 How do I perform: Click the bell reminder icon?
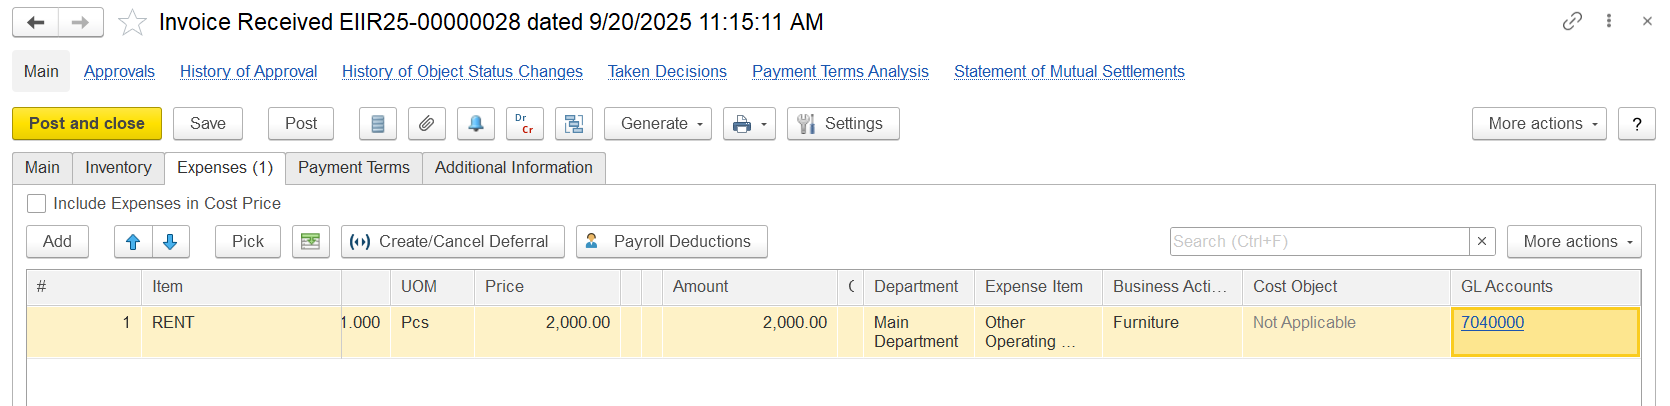point(476,124)
